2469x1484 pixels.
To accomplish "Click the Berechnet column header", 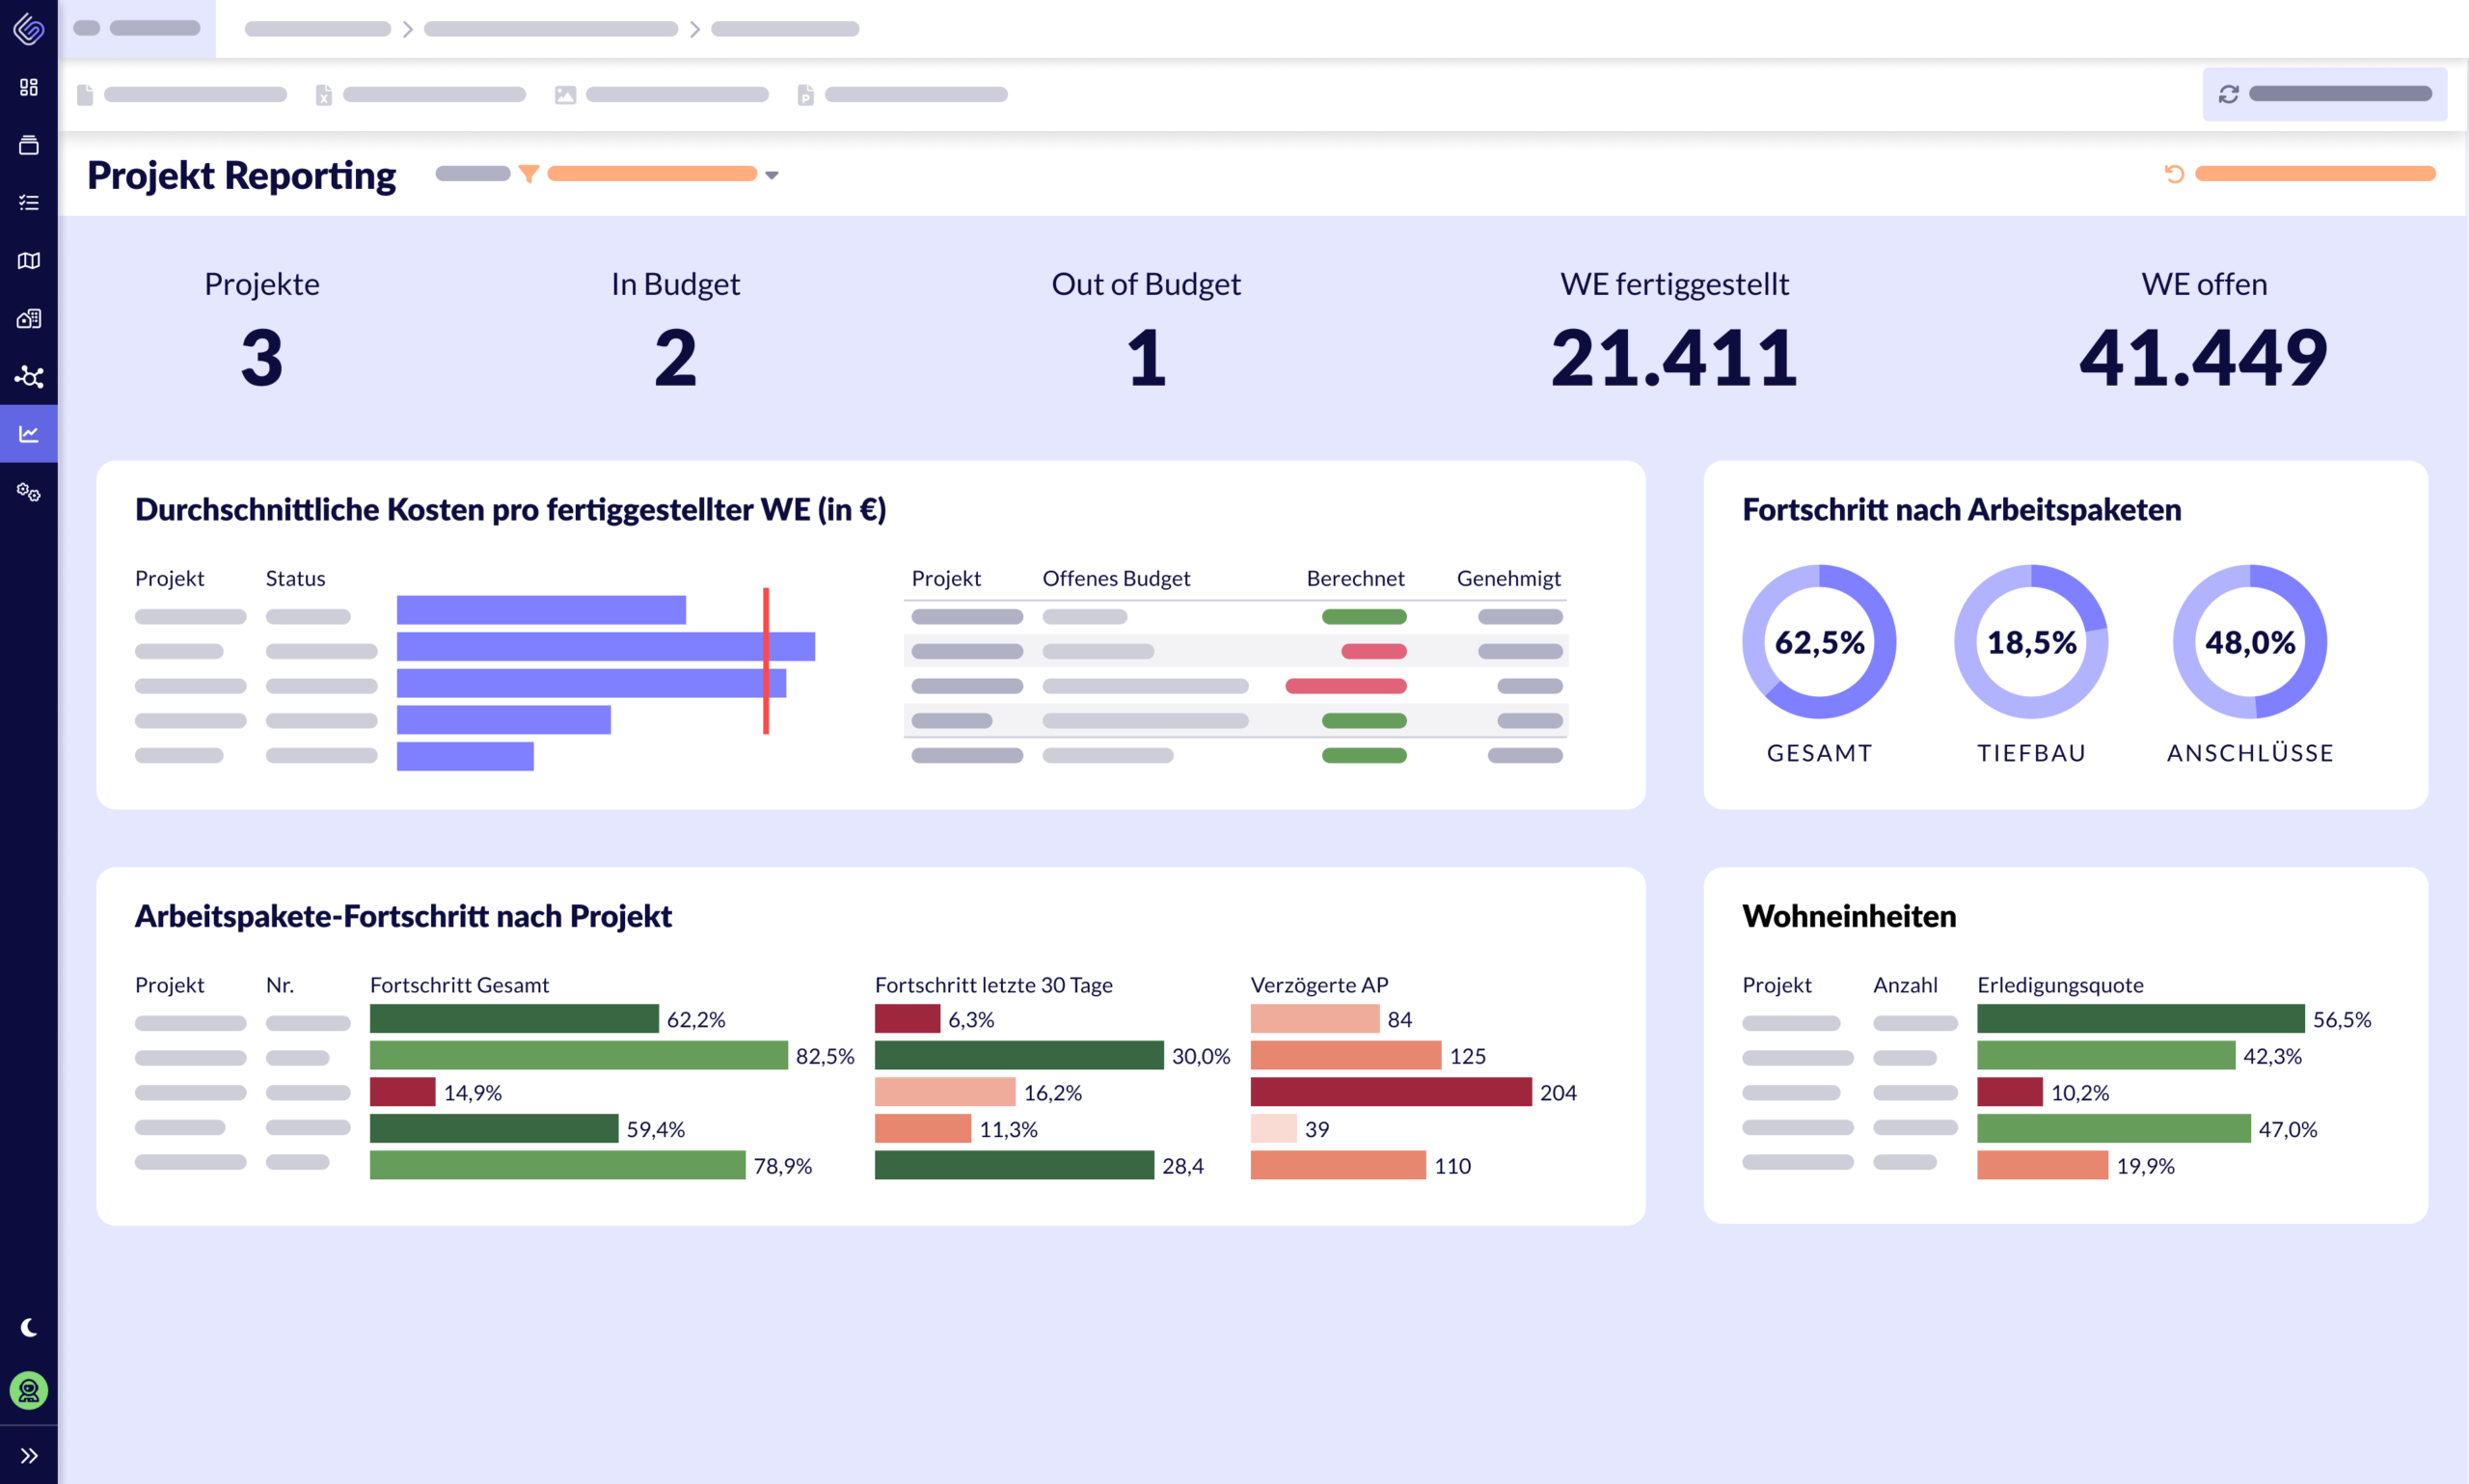I will 1355,578.
